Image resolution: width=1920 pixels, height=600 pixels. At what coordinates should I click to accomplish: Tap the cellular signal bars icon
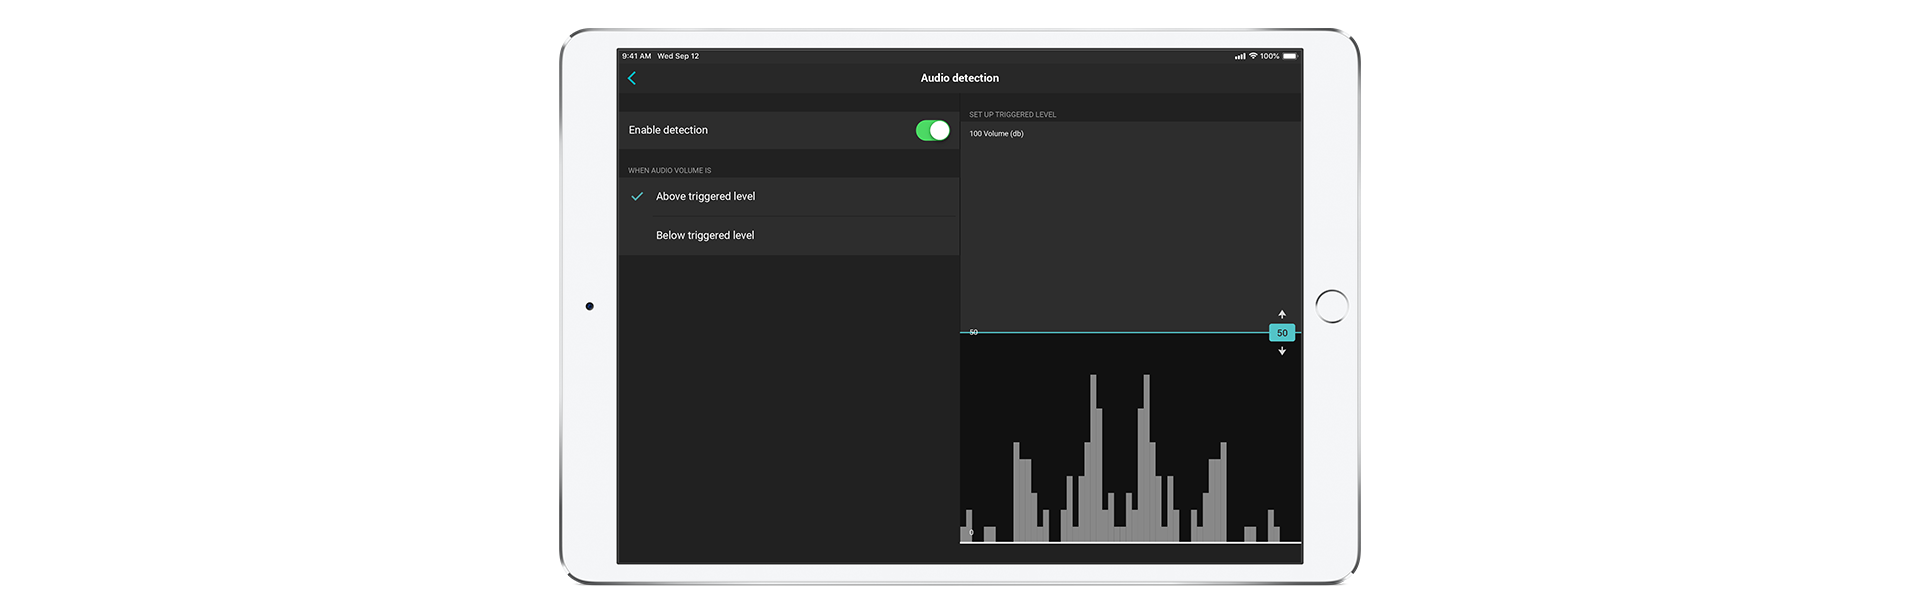point(1240,56)
